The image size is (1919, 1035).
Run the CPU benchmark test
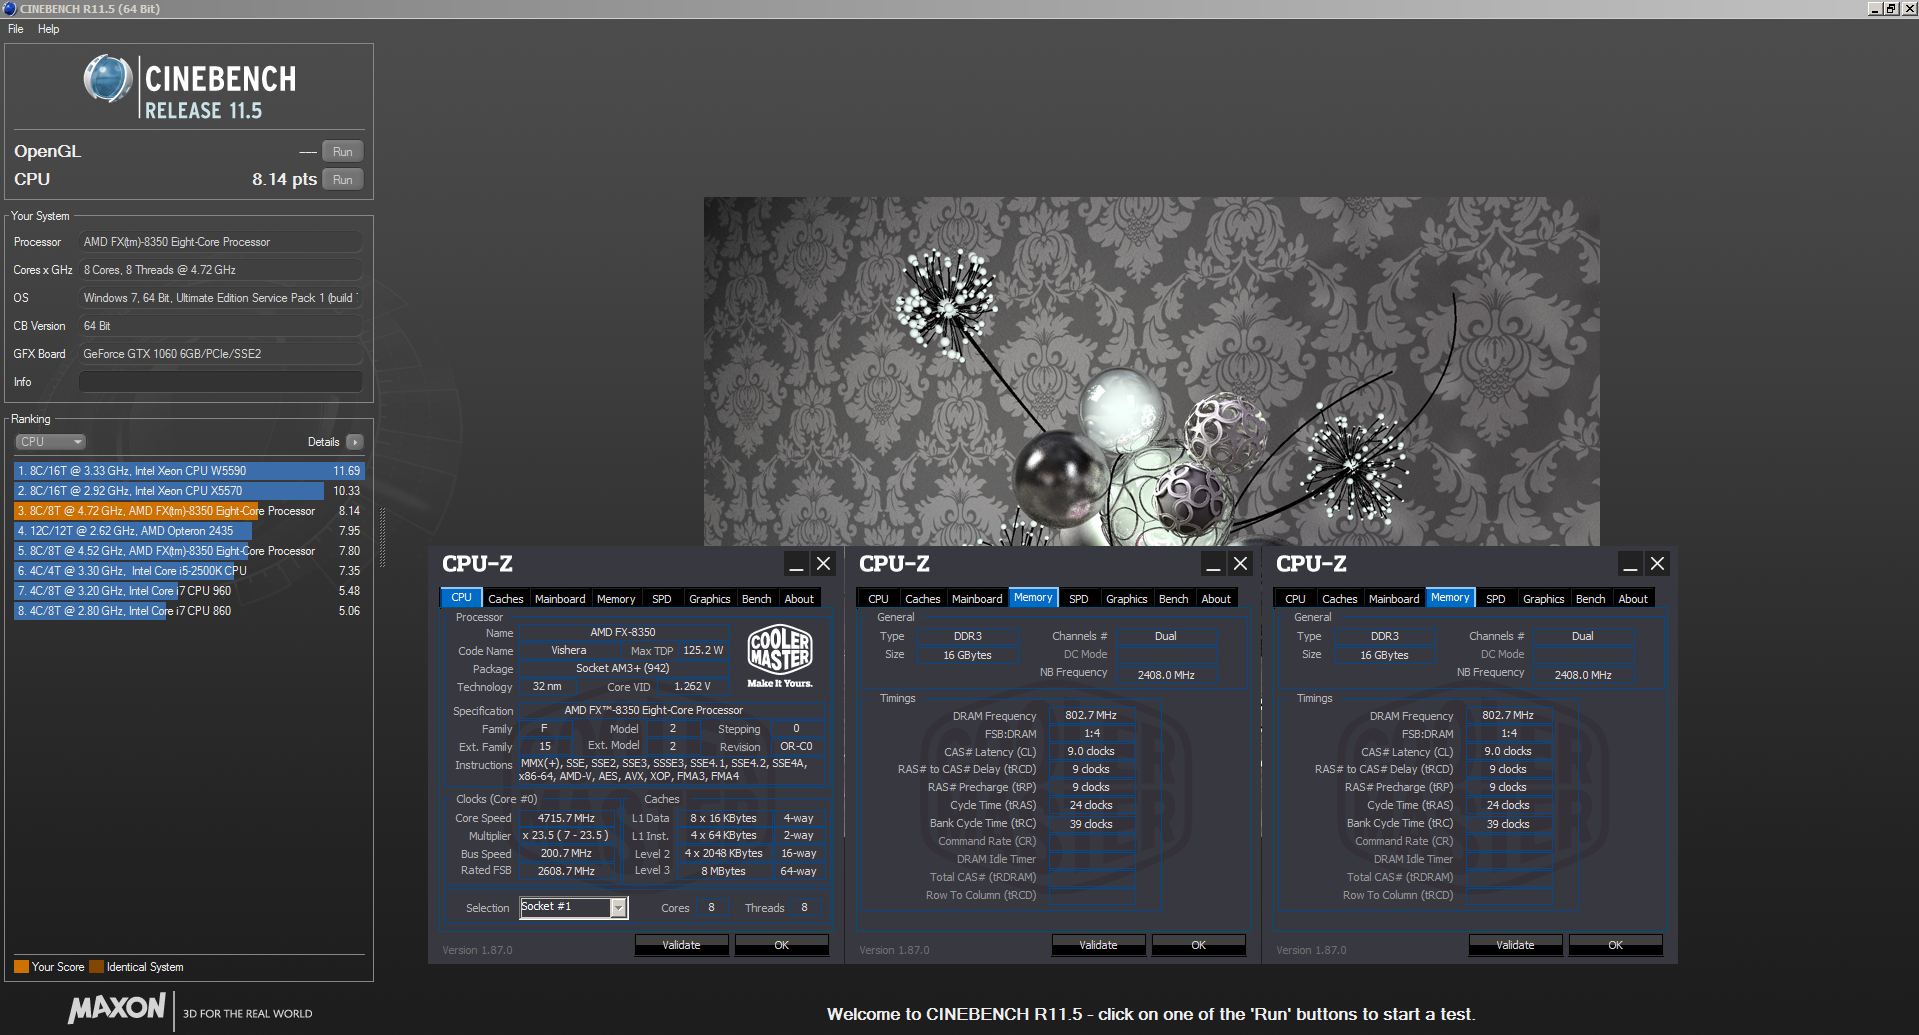pos(342,180)
